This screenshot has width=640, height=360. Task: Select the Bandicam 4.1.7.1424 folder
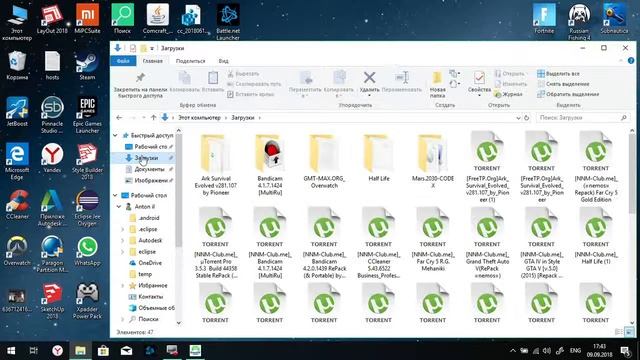pyautogui.click(x=270, y=165)
